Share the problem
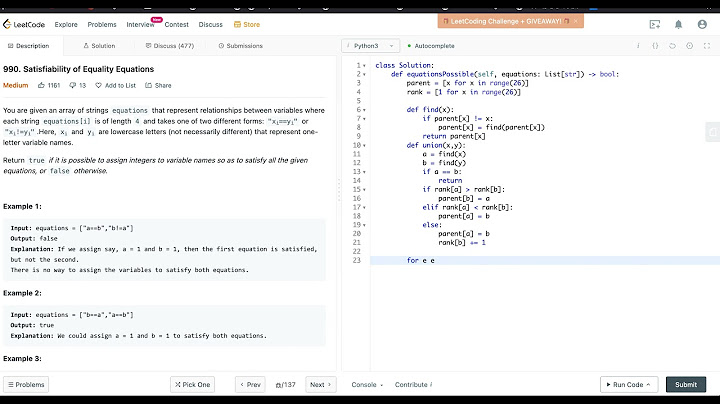 click(158, 85)
